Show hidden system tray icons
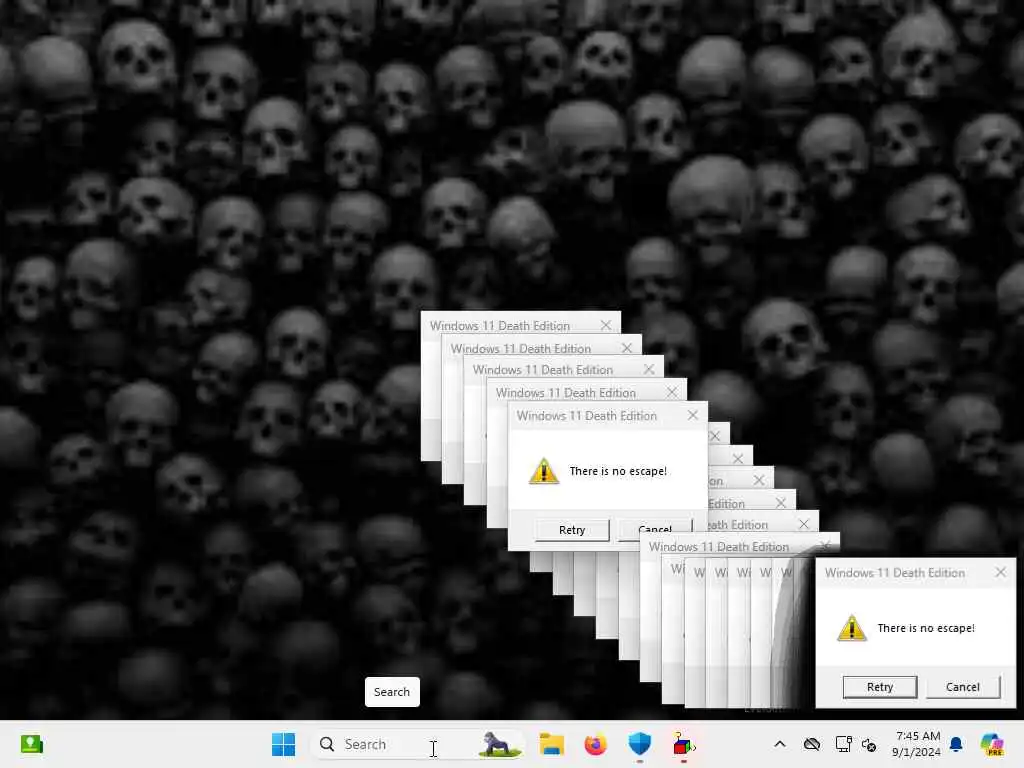 pos(780,744)
